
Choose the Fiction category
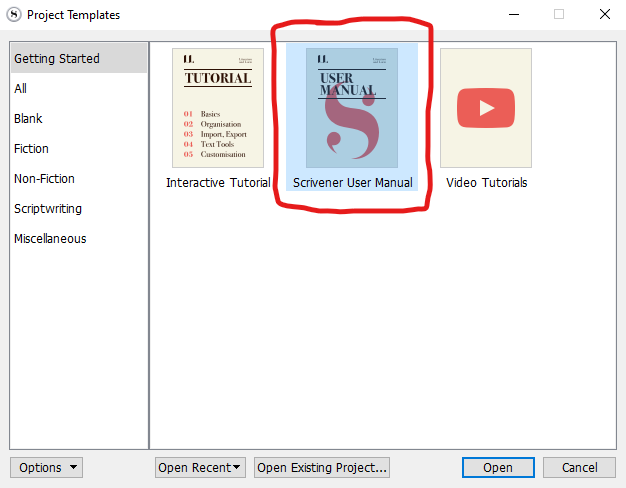pos(79,149)
